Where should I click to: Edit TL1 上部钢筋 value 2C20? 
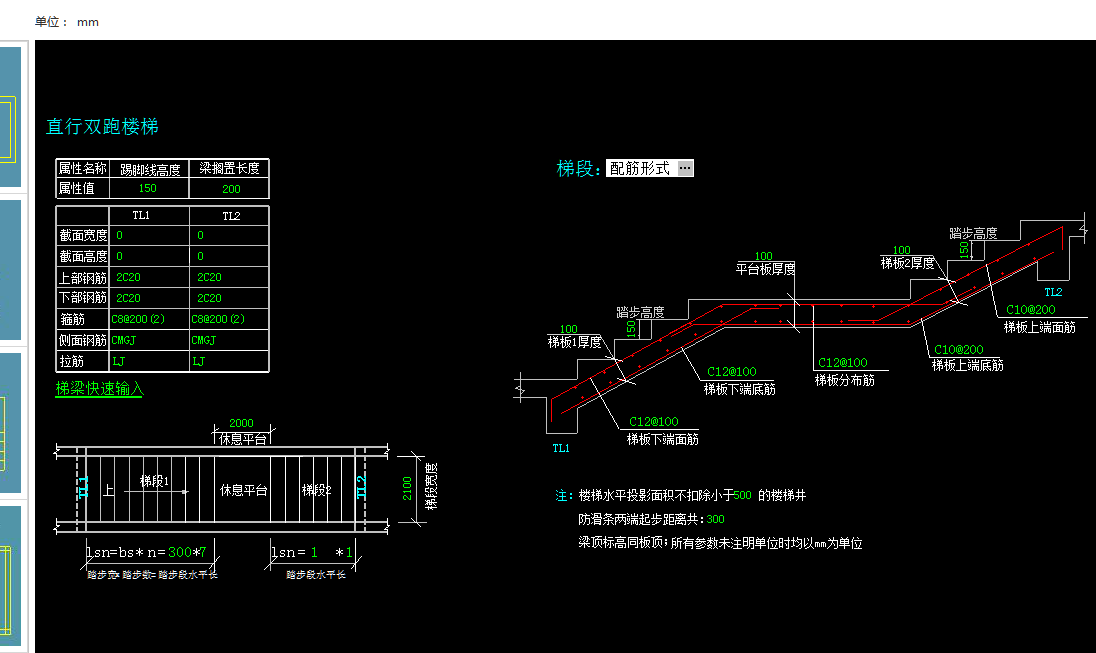pyautogui.click(x=129, y=278)
